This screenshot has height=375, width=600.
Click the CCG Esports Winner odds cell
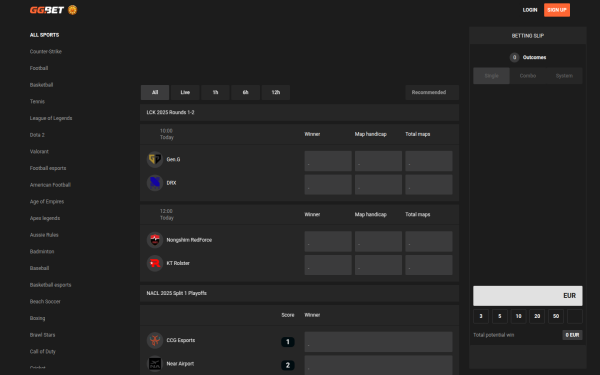click(x=378, y=342)
